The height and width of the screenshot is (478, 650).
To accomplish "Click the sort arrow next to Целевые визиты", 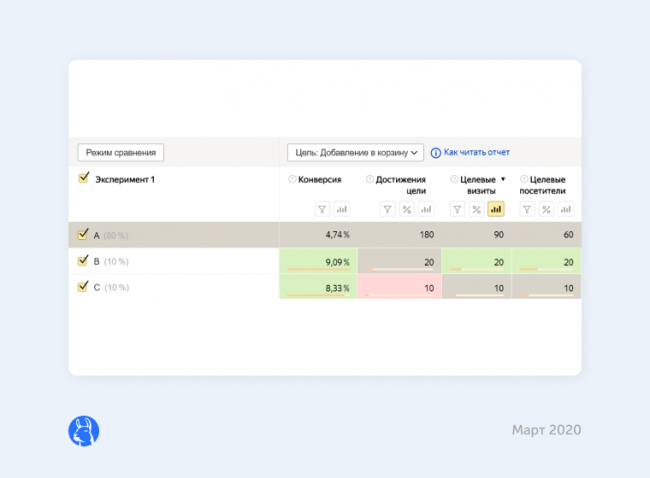I will 503,180.
